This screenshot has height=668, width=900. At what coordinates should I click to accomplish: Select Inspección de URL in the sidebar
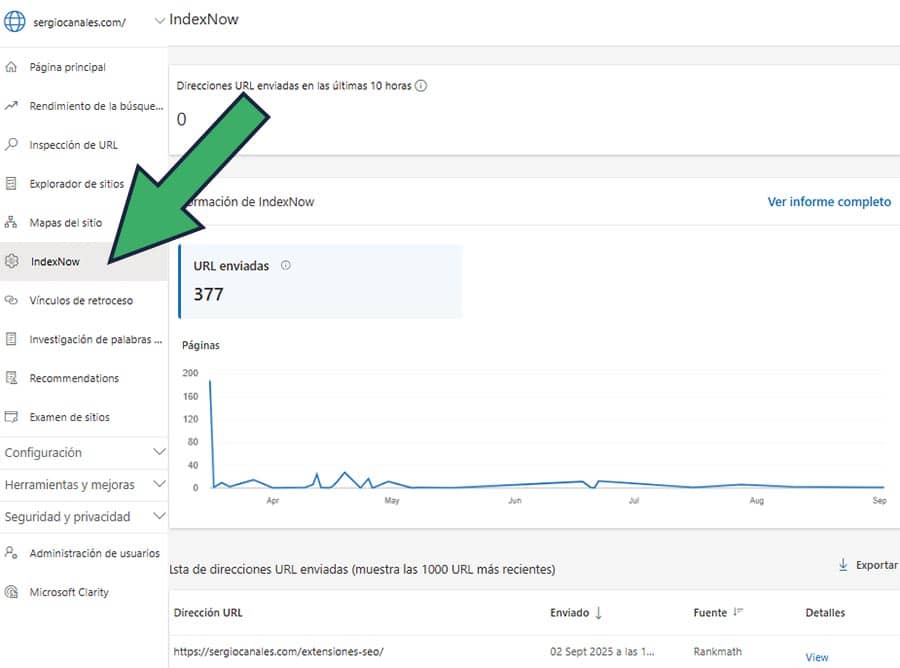[75, 144]
